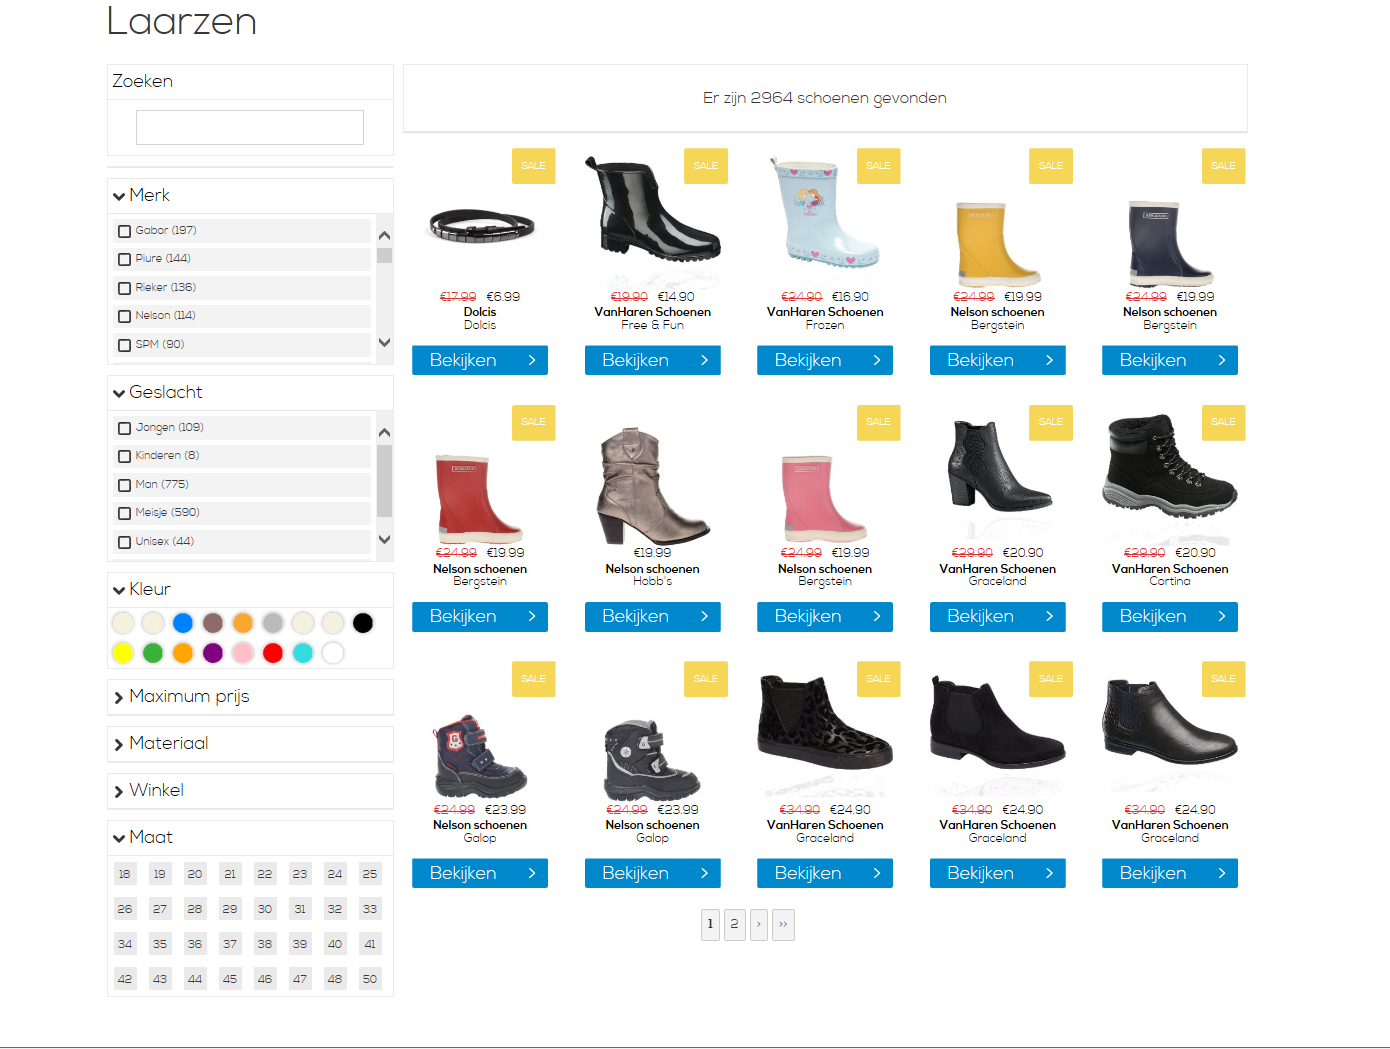Tick the Kinderen (8) gender filter

click(x=125, y=456)
